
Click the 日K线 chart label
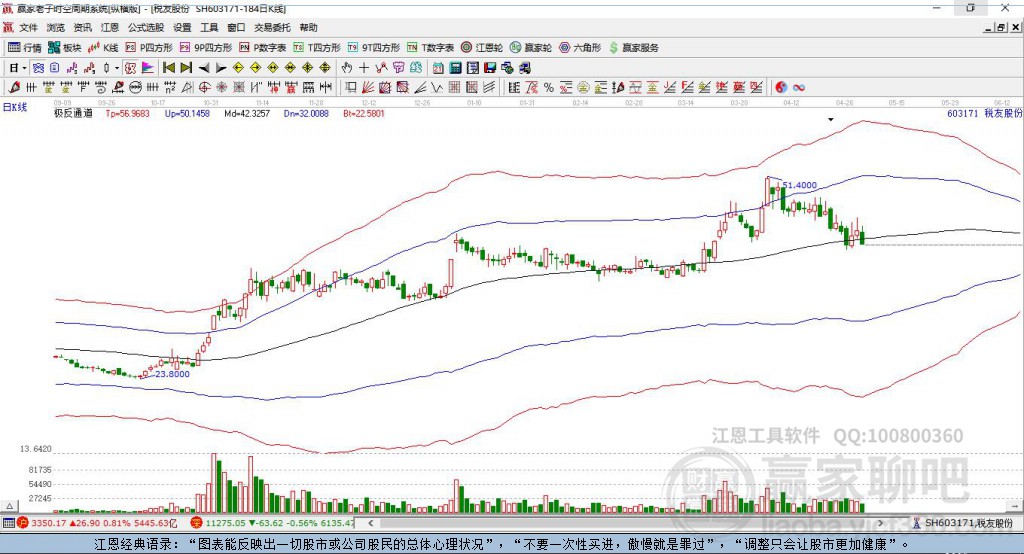click(x=14, y=107)
